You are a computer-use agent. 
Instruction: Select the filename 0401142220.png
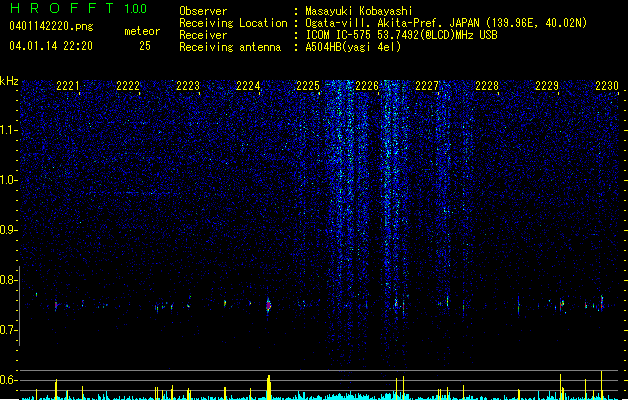51,26
